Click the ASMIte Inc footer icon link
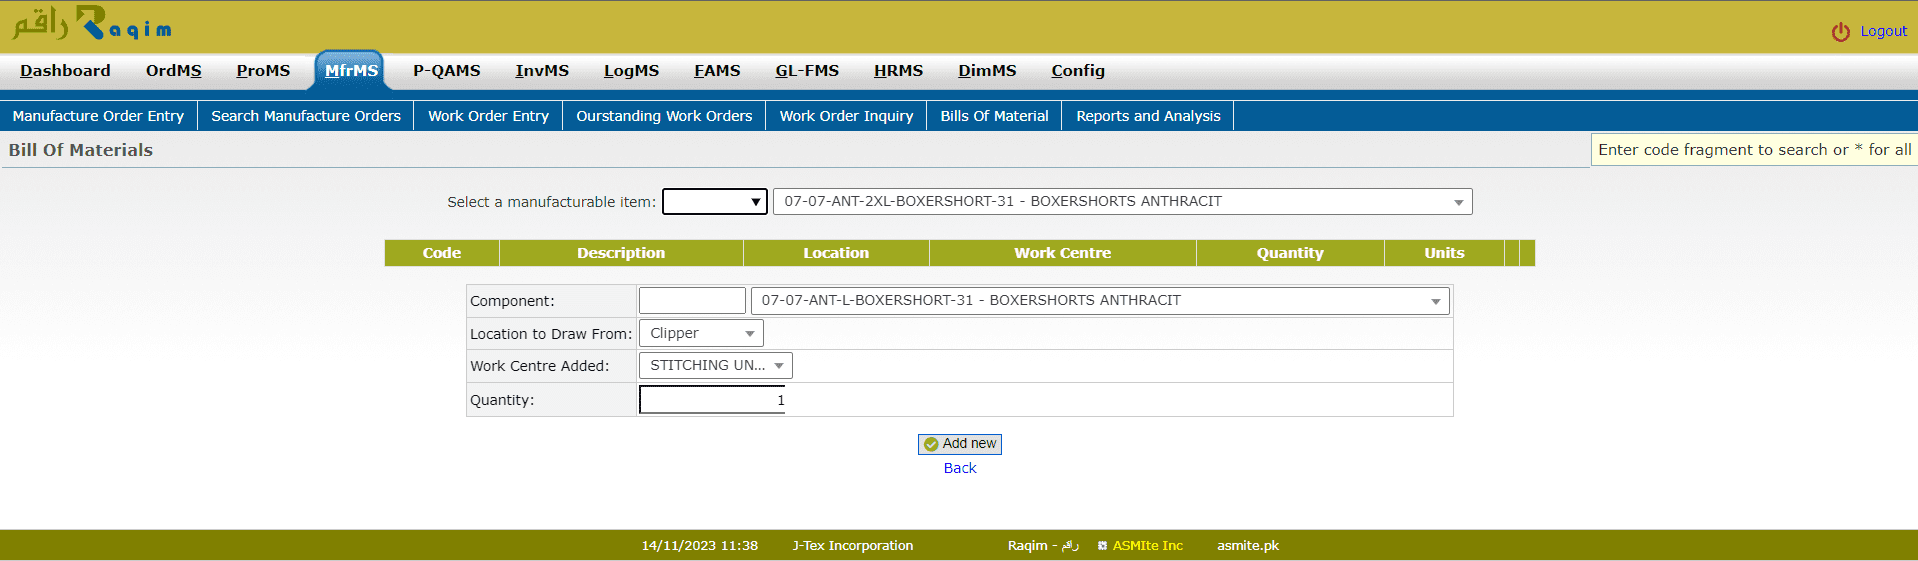 click(1102, 546)
